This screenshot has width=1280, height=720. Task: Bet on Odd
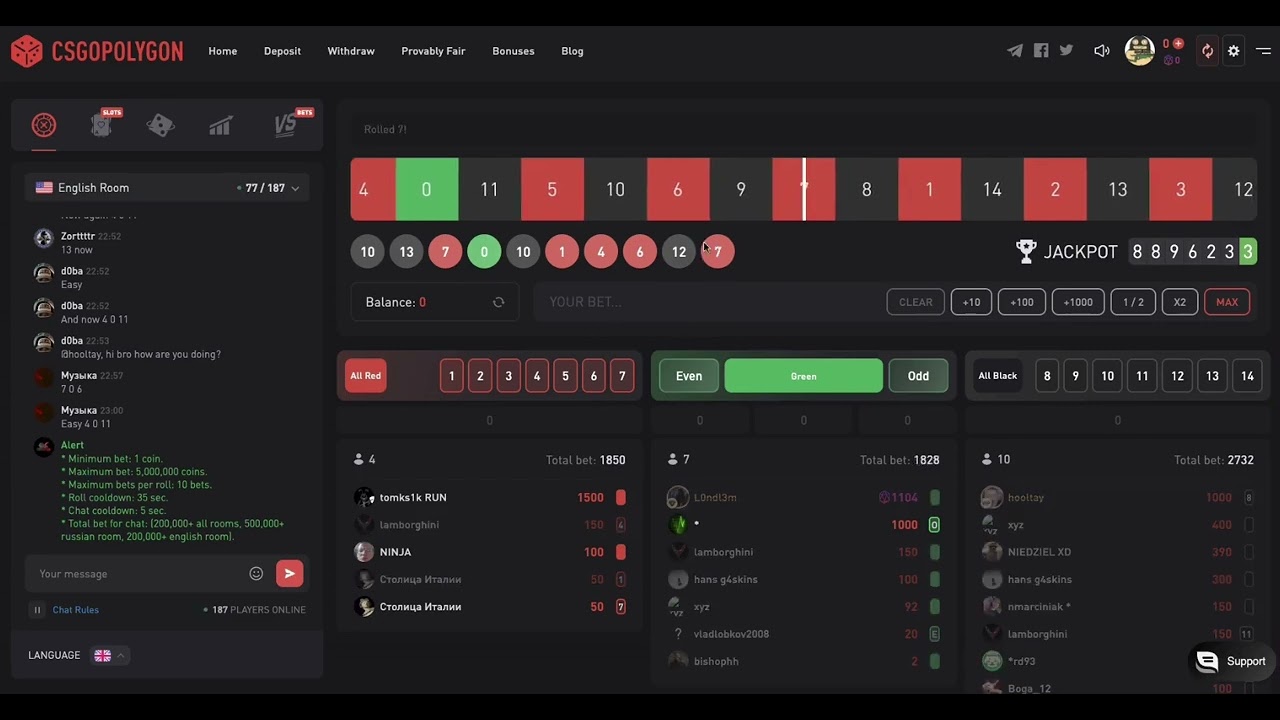click(x=918, y=376)
